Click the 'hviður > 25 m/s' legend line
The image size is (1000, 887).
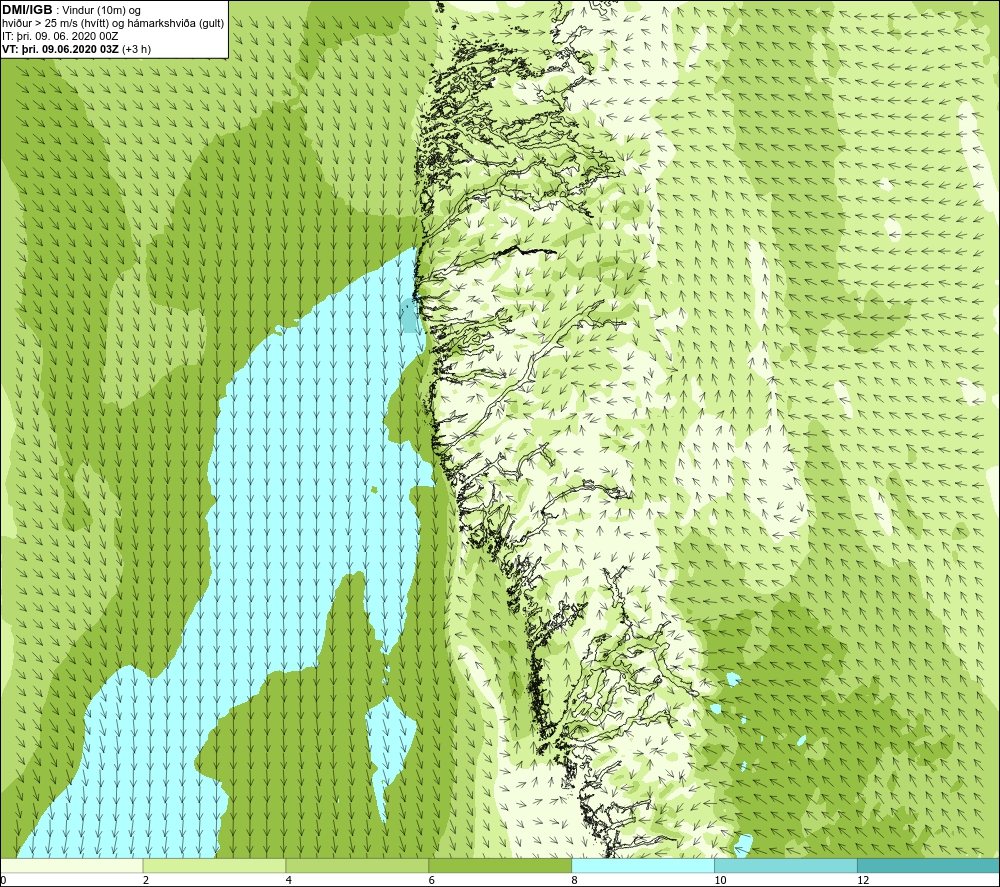113,24
